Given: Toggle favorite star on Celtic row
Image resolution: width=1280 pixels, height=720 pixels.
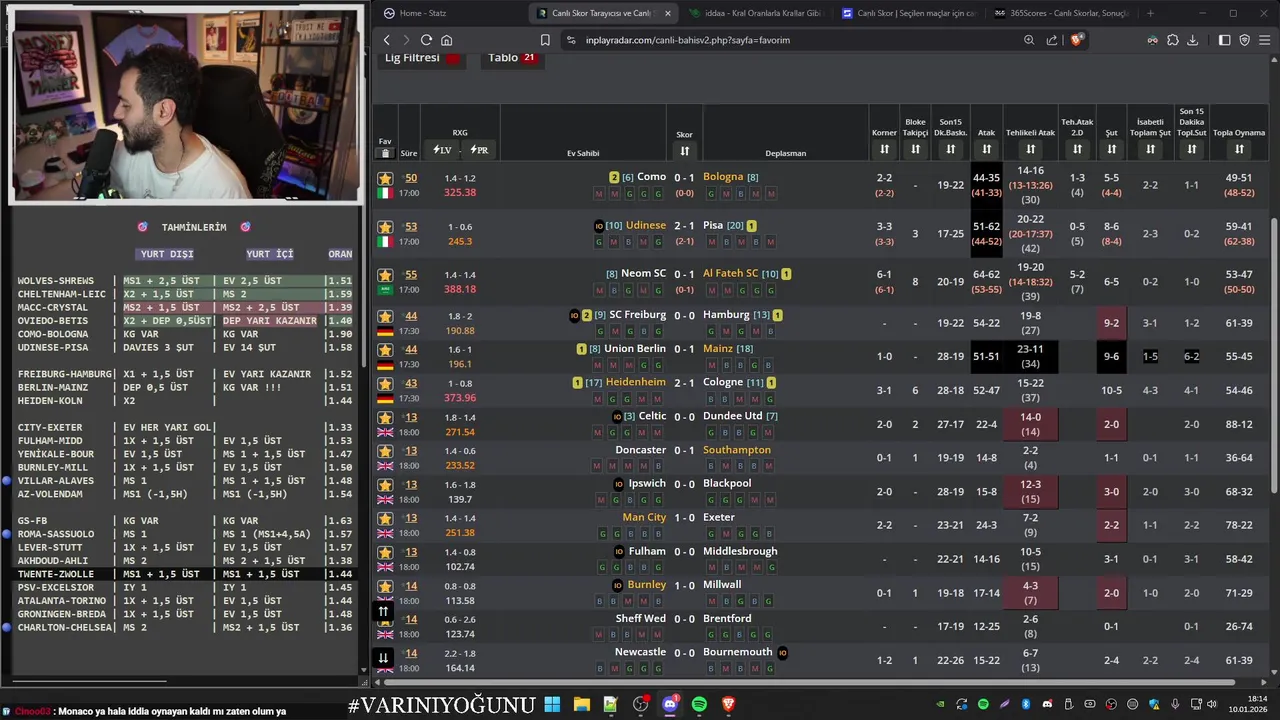Looking at the screenshot, I should (x=385, y=418).
